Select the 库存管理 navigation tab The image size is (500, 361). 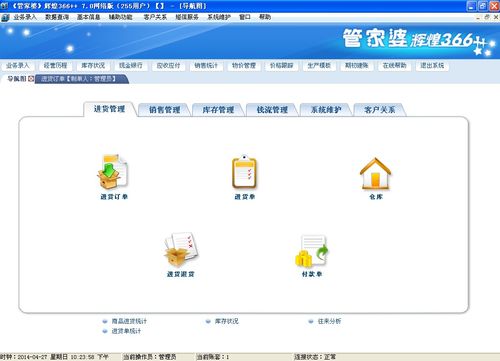tap(218, 110)
